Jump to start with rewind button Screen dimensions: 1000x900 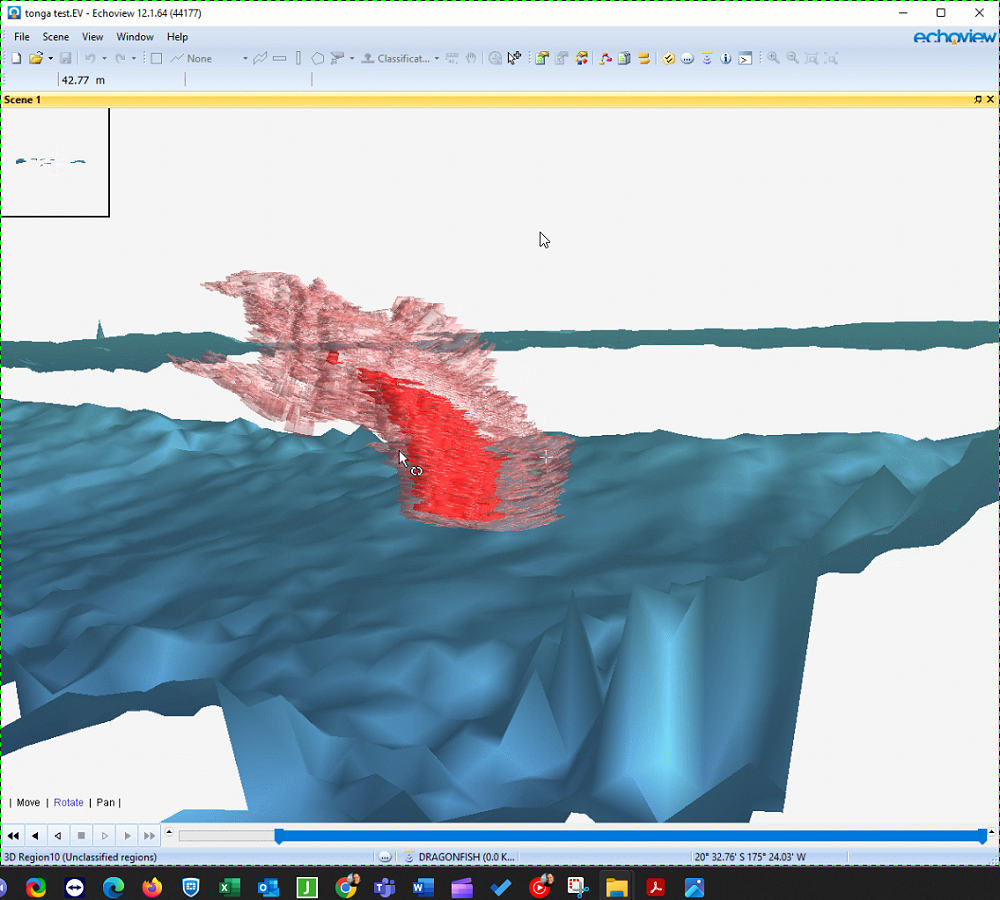tap(13, 835)
